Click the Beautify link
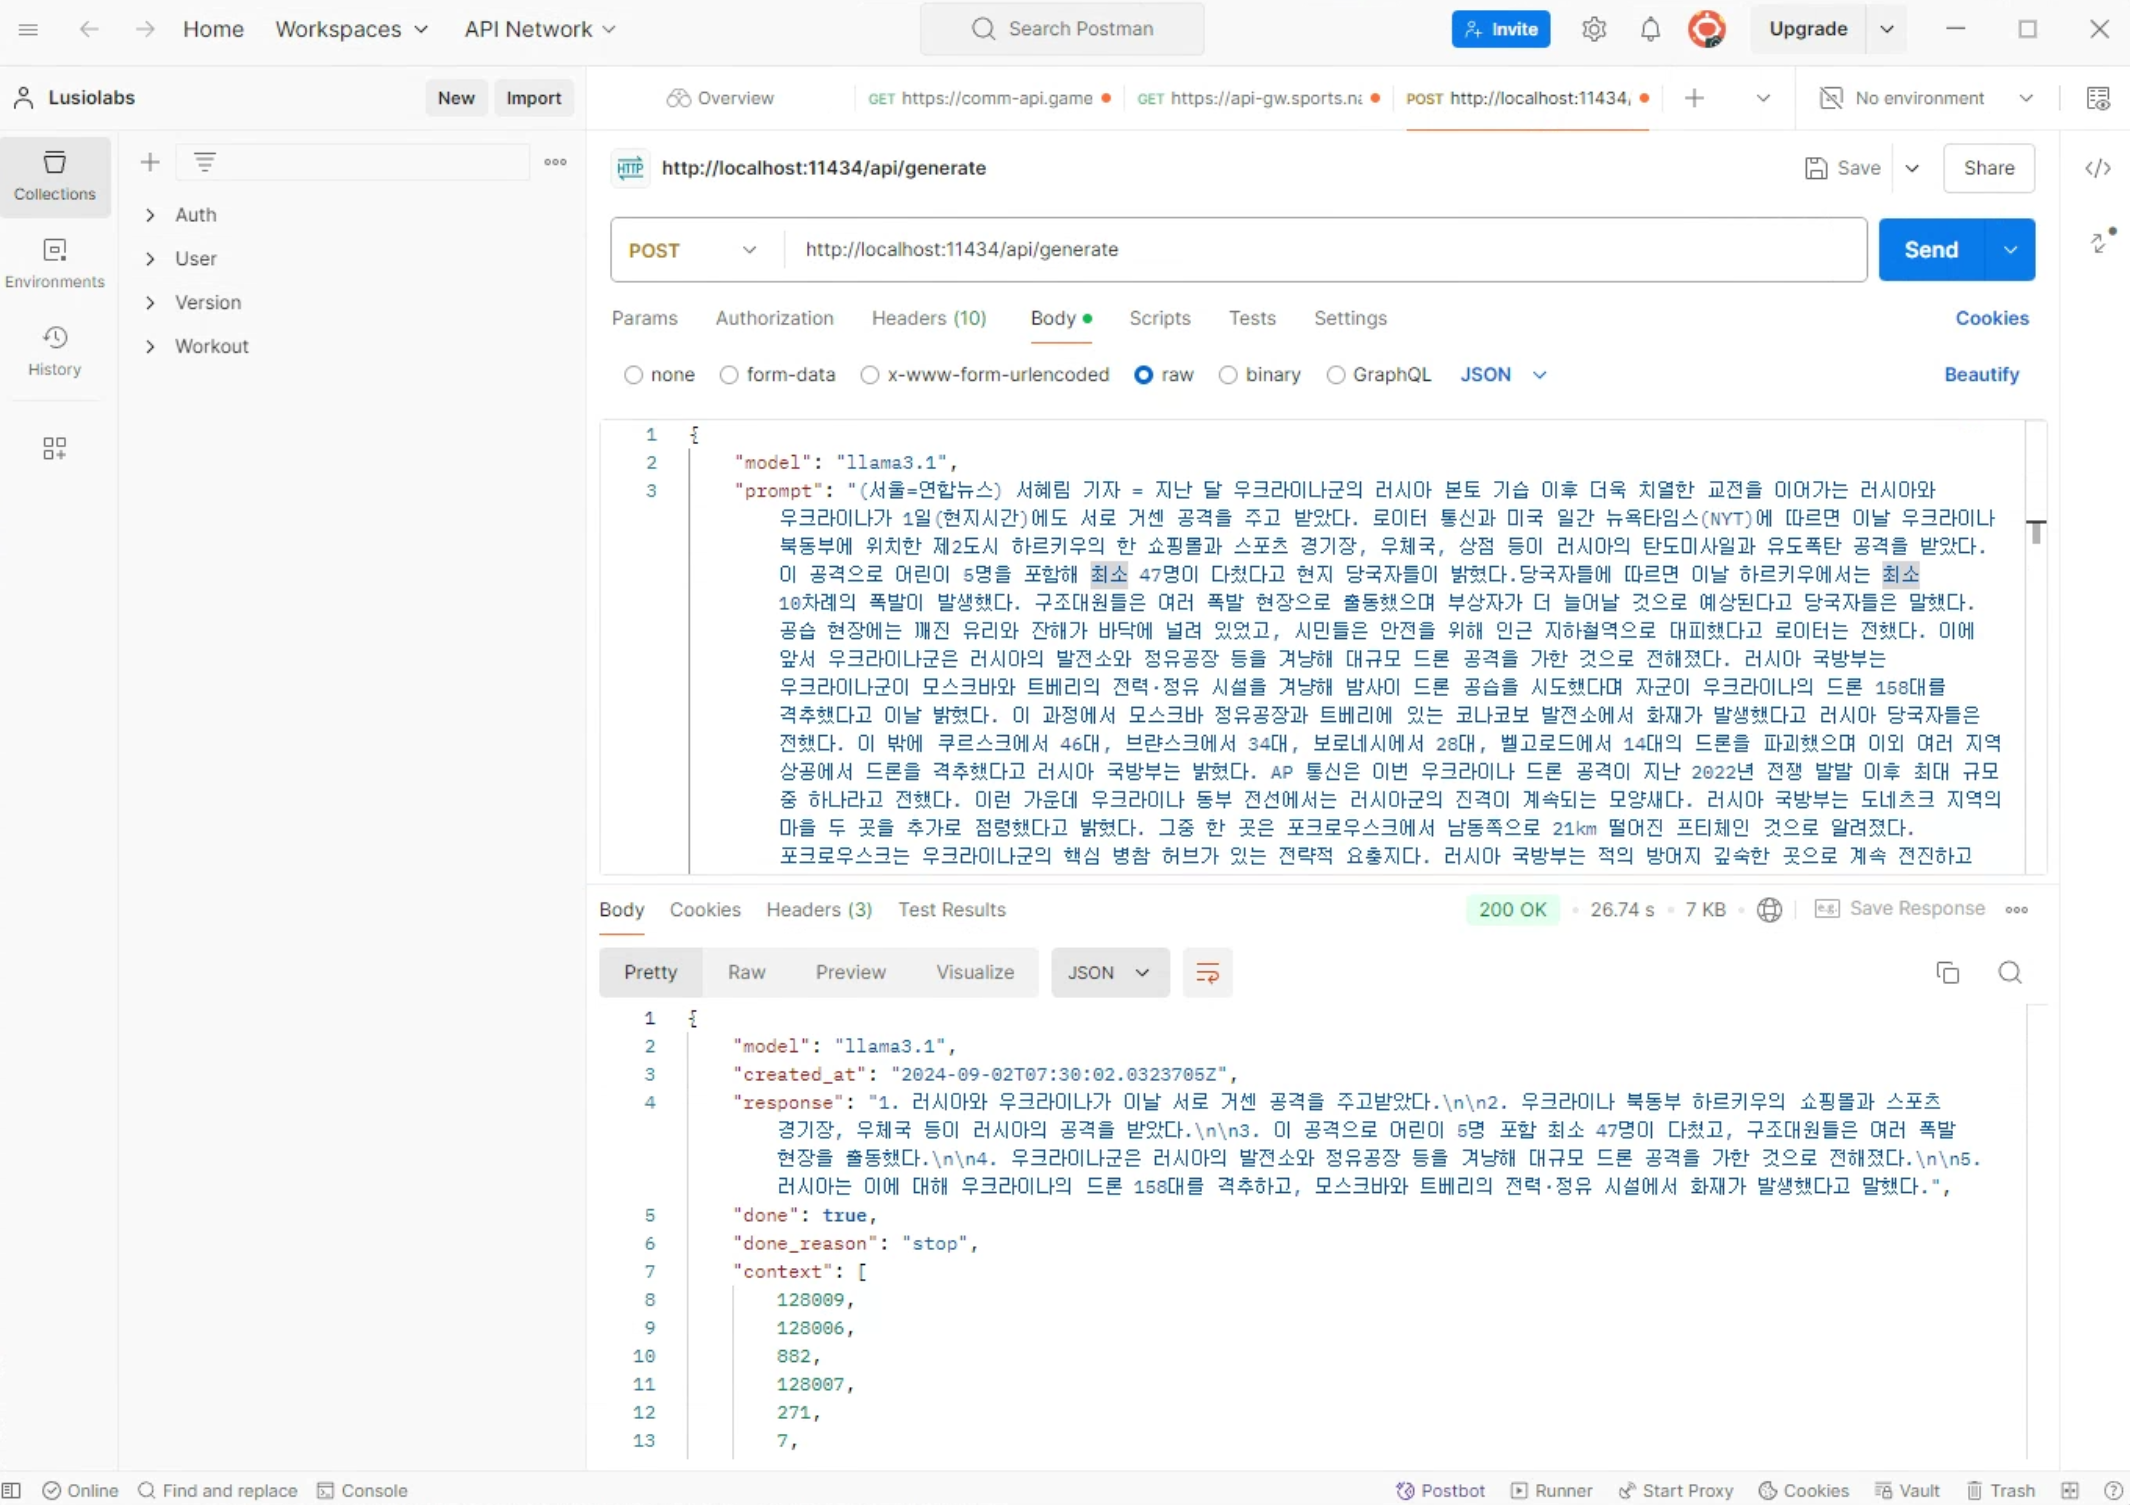Screen dimensions: 2130x1505 tap(1980, 374)
